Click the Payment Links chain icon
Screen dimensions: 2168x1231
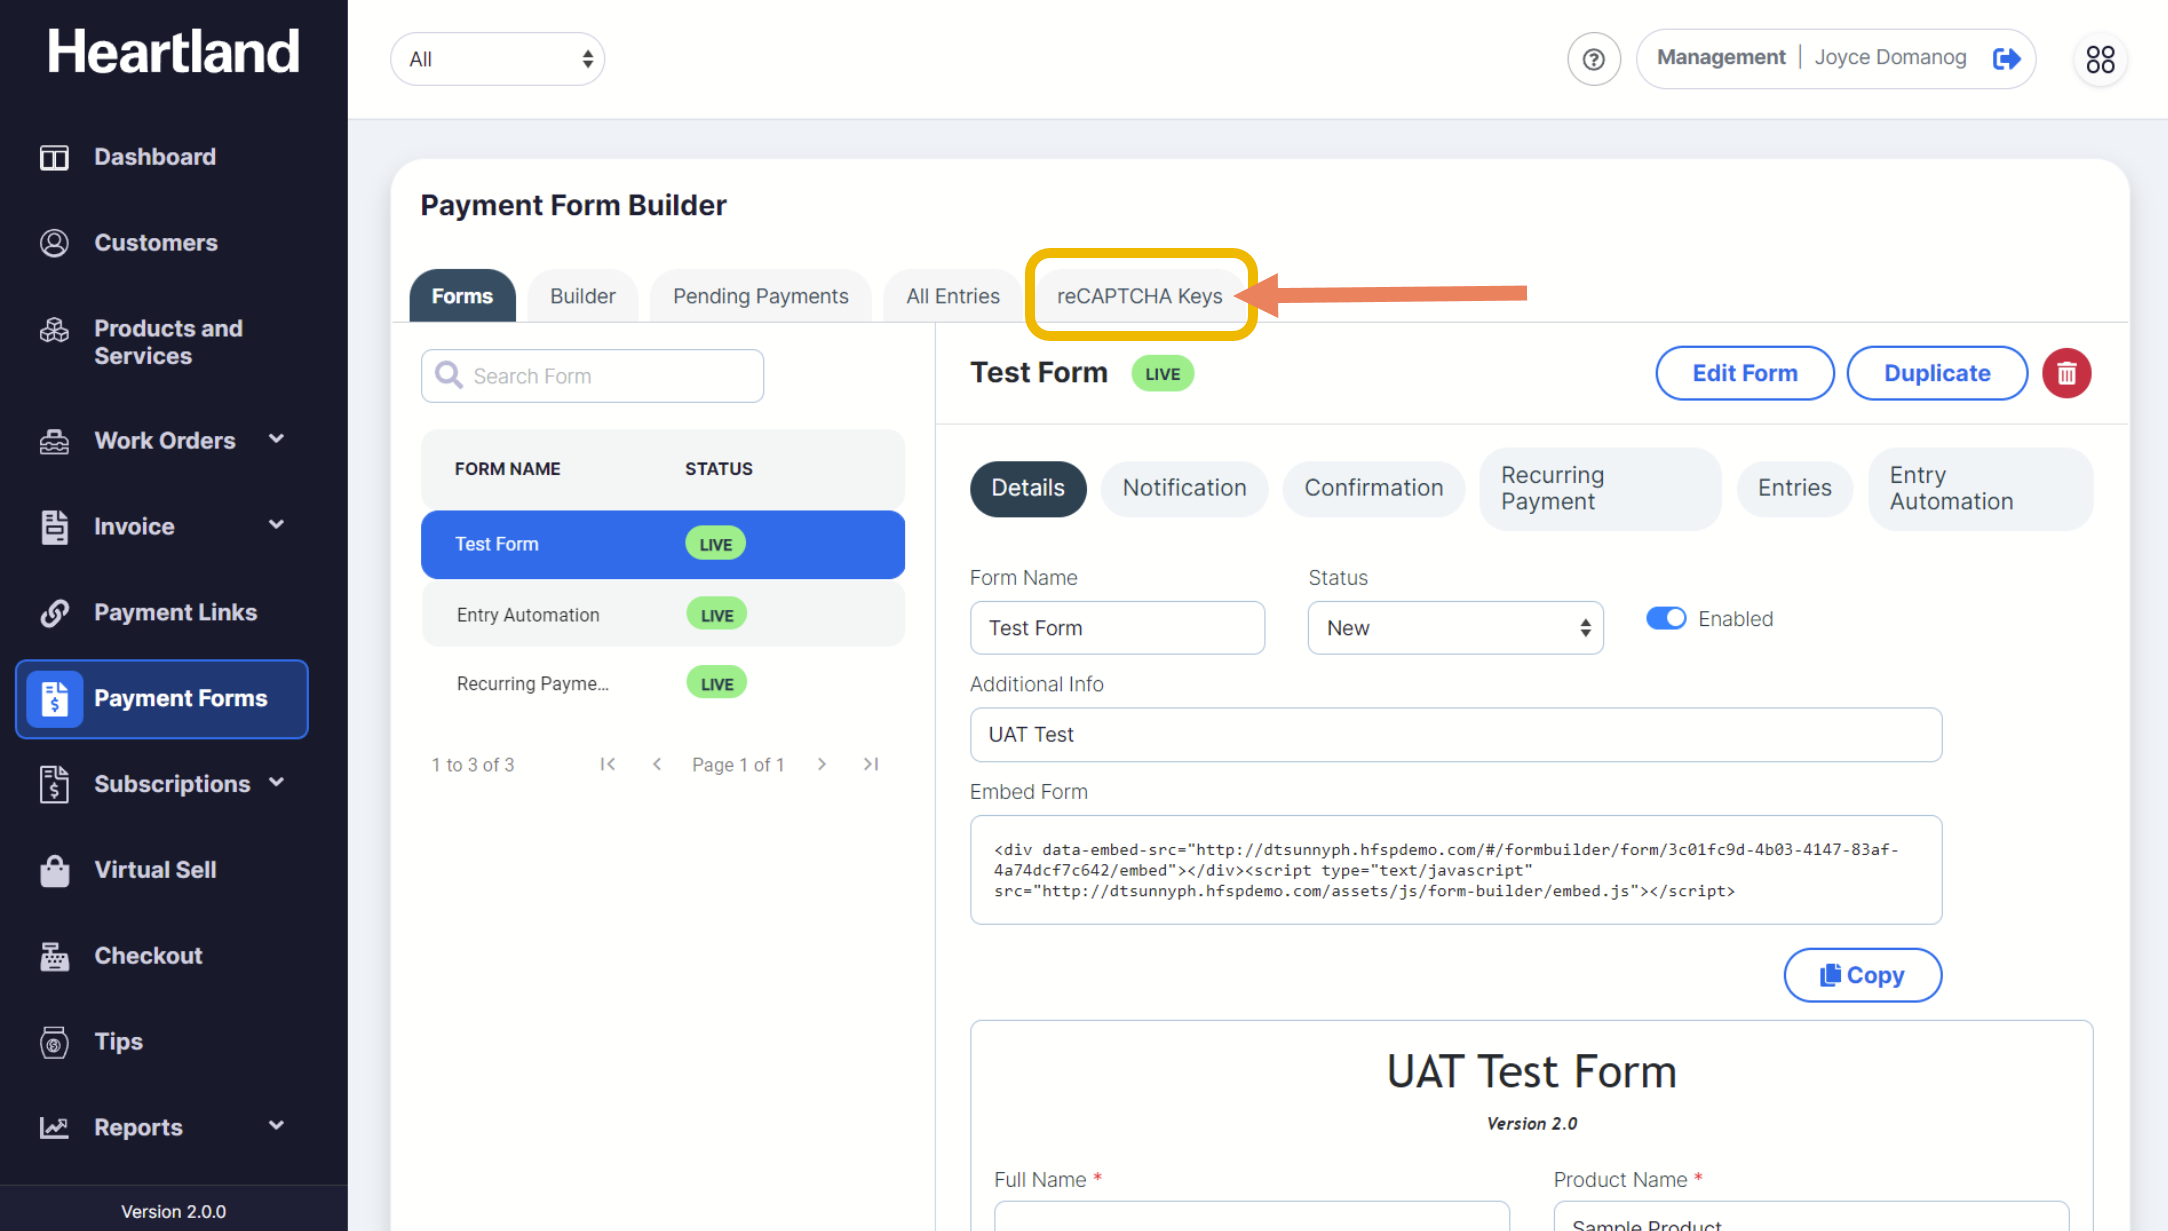tap(54, 612)
